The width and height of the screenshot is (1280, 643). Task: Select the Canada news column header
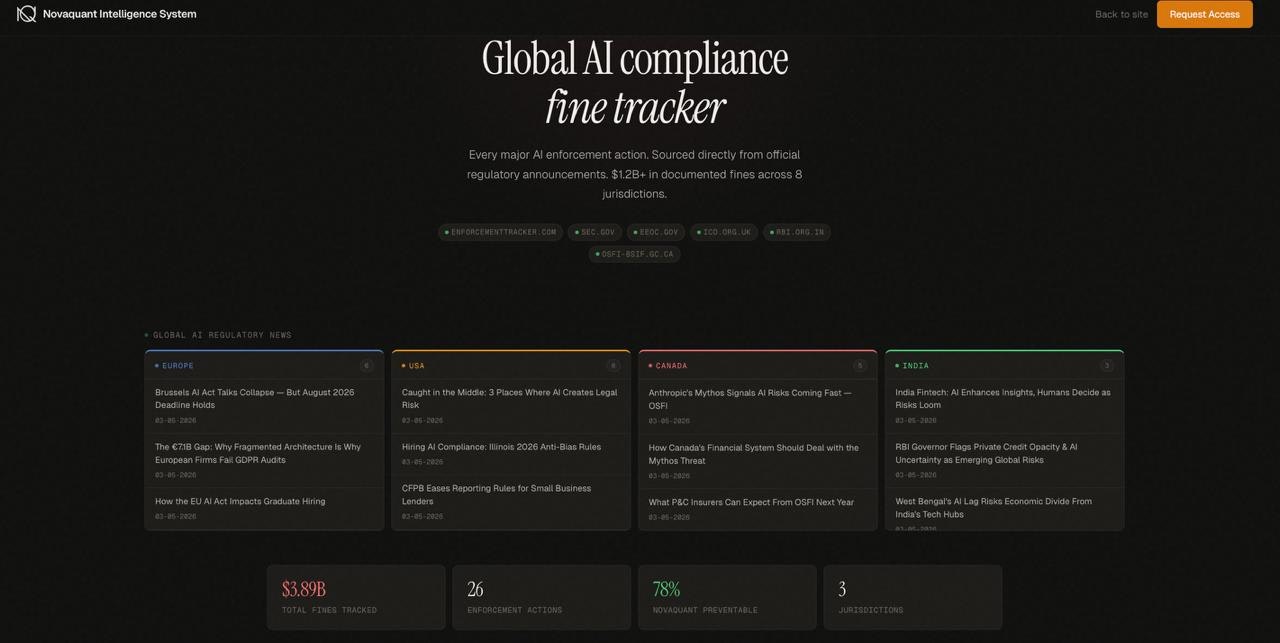(x=757, y=366)
